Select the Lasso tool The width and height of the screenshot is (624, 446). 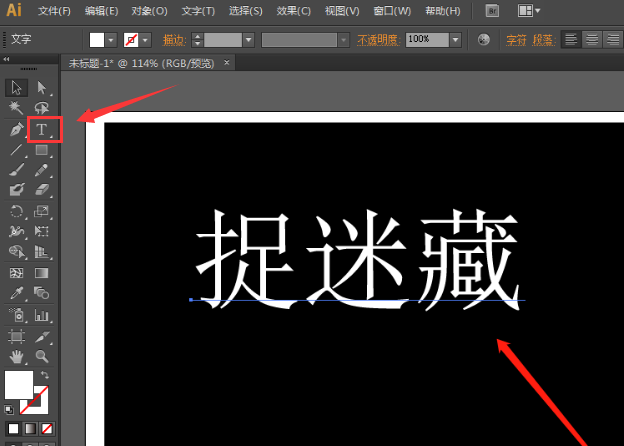coord(42,108)
